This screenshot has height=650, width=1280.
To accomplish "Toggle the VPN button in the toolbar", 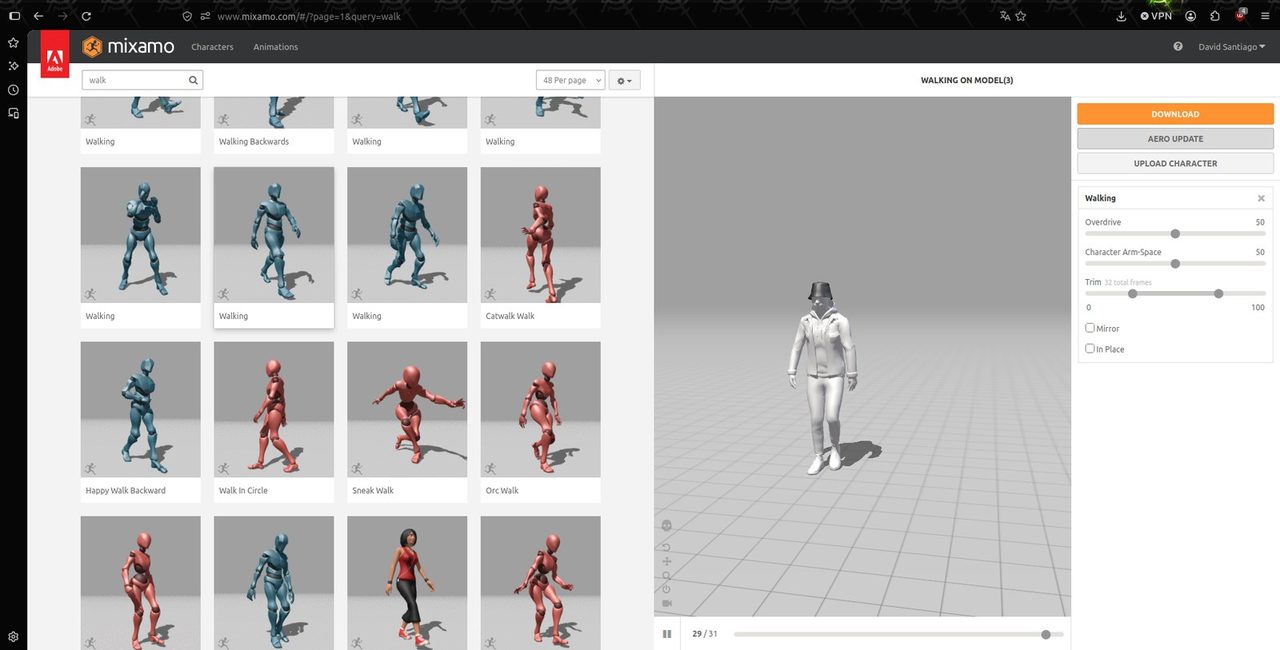I will point(1156,16).
